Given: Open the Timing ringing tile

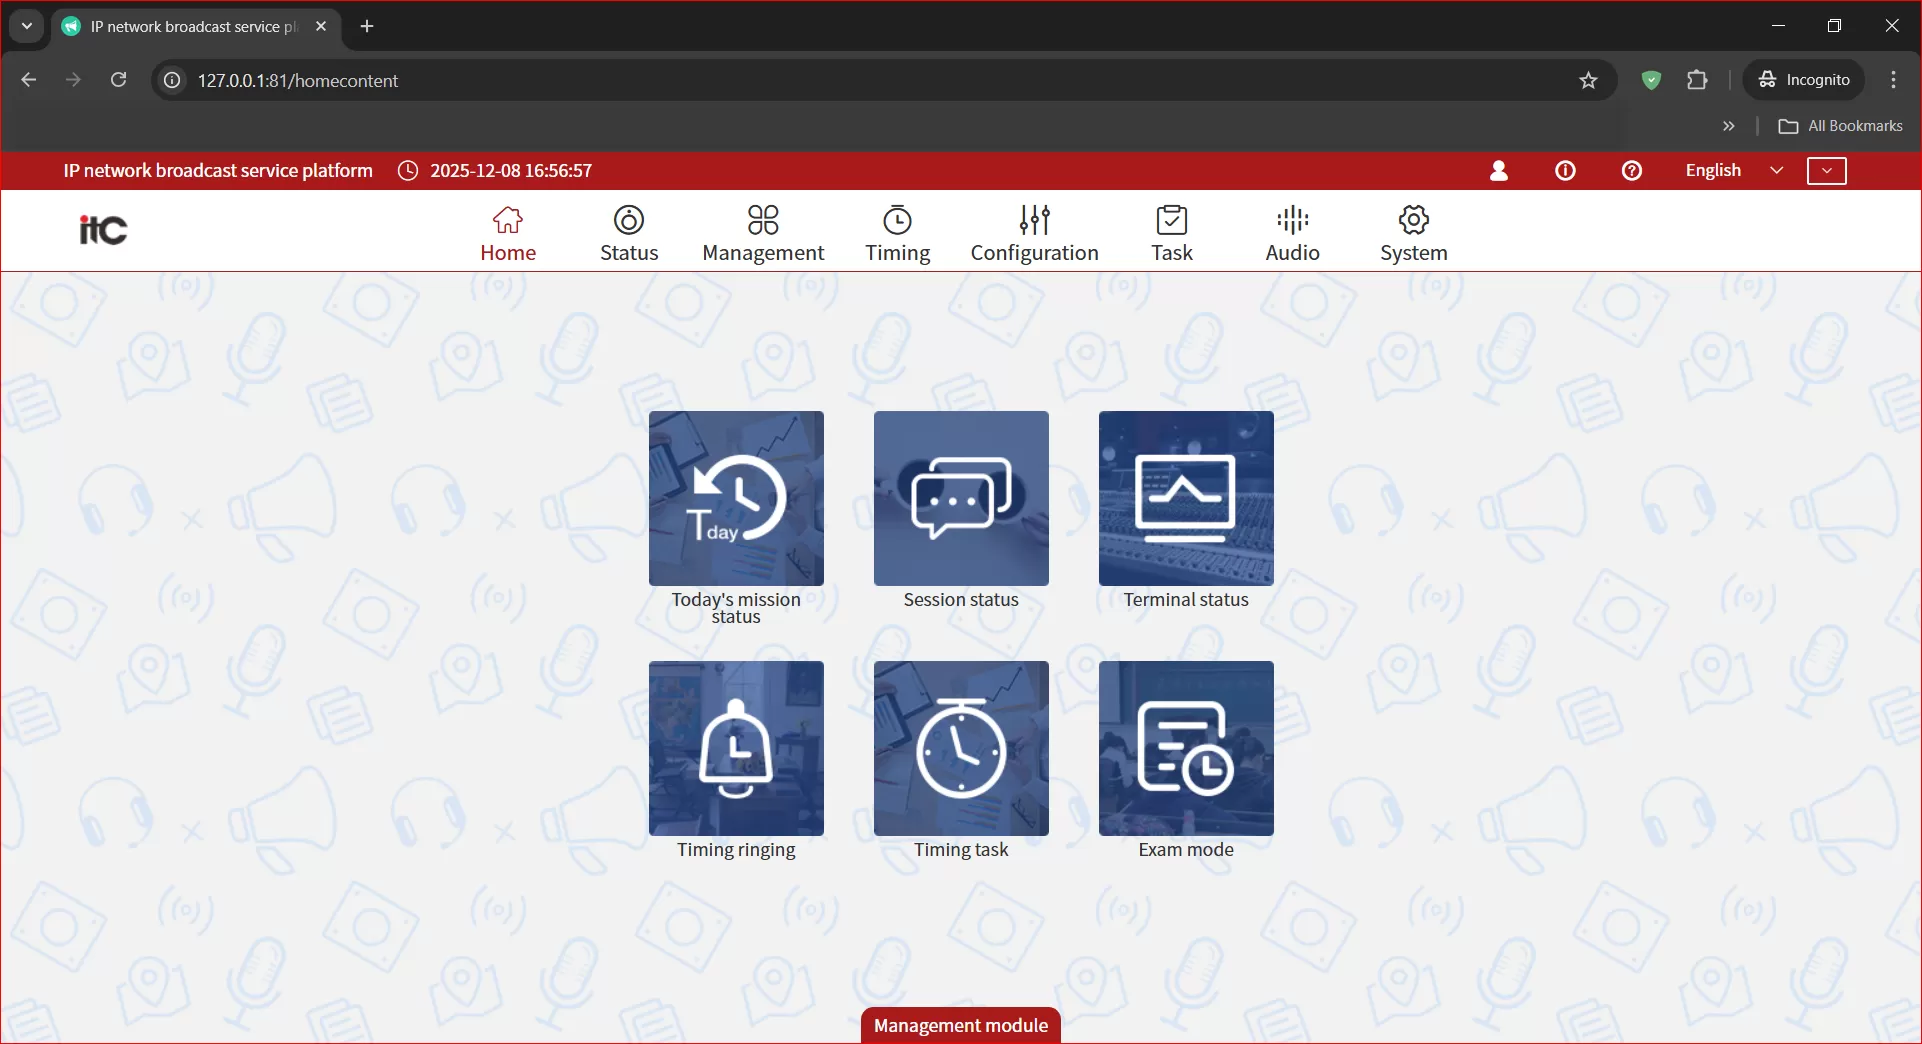Looking at the screenshot, I should pos(736,748).
